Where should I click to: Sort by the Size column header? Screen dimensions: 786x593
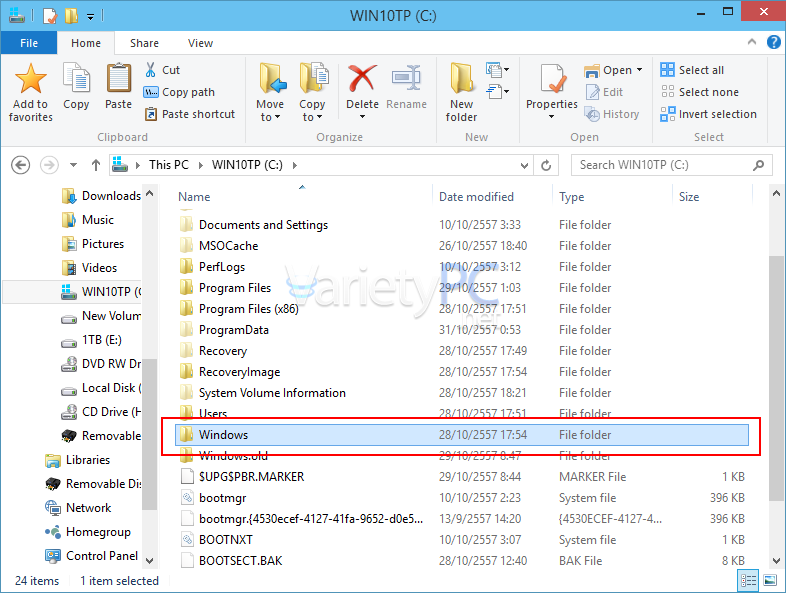point(689,197)
